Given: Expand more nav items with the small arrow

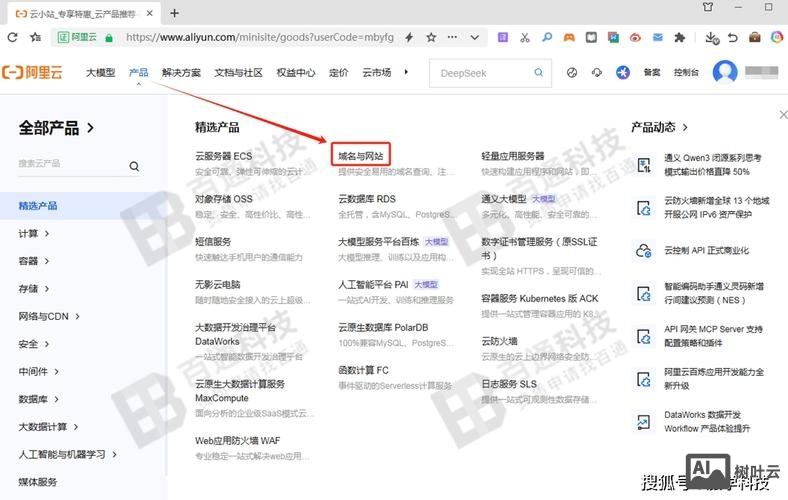Looking at the screenshot, I should point(406,72).
